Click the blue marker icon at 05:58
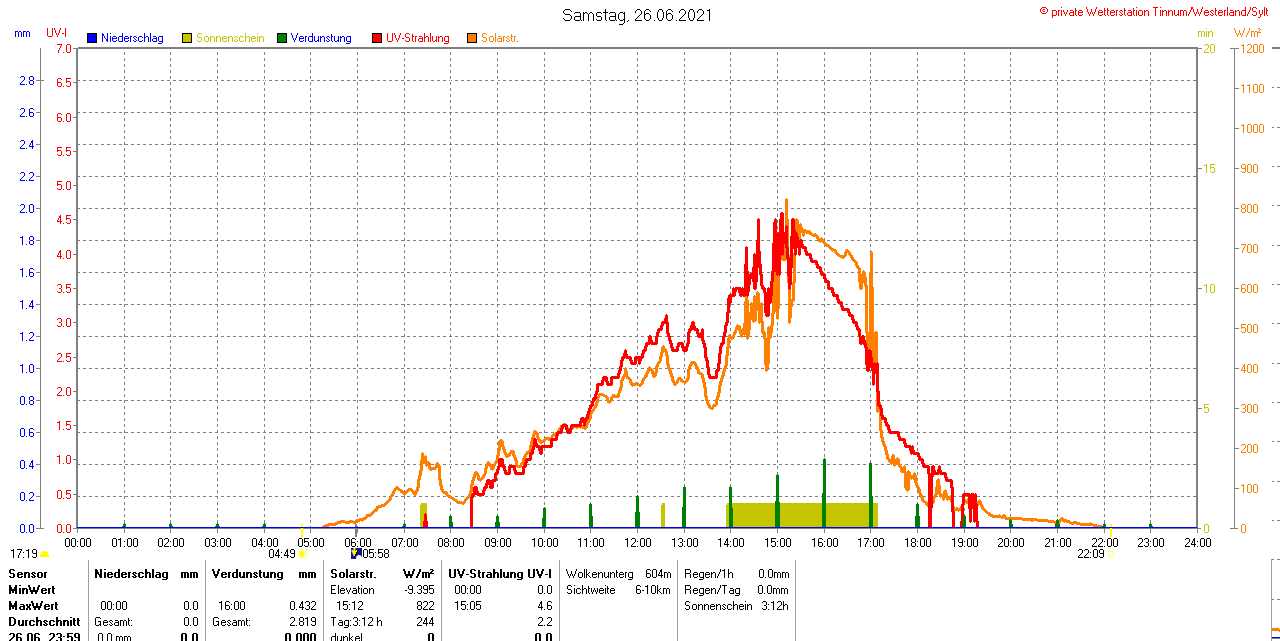1280x641 pixels. 354,552
